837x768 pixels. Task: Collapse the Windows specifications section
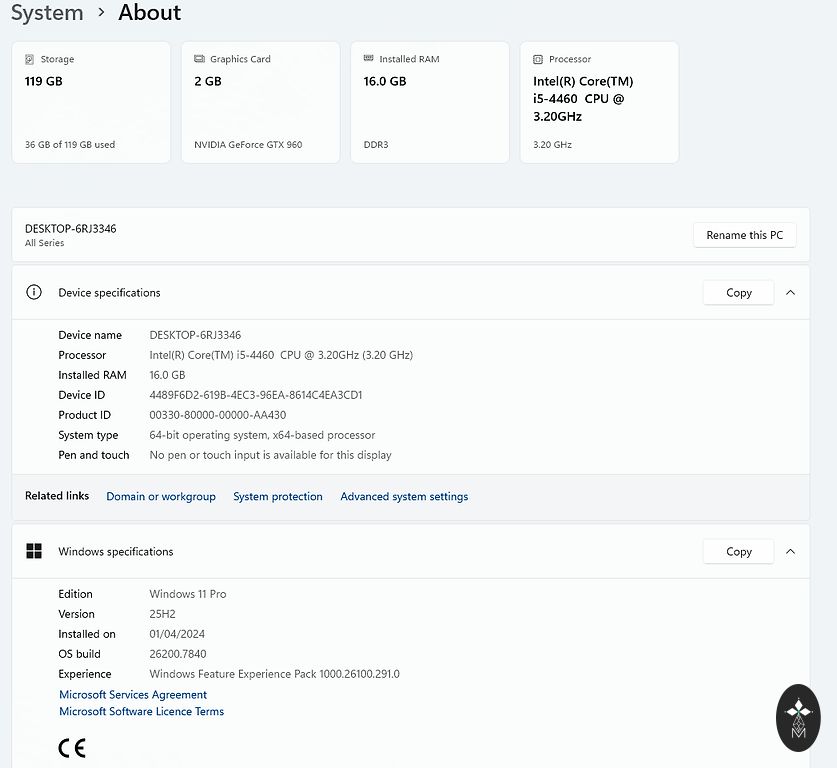click(790, 552)
